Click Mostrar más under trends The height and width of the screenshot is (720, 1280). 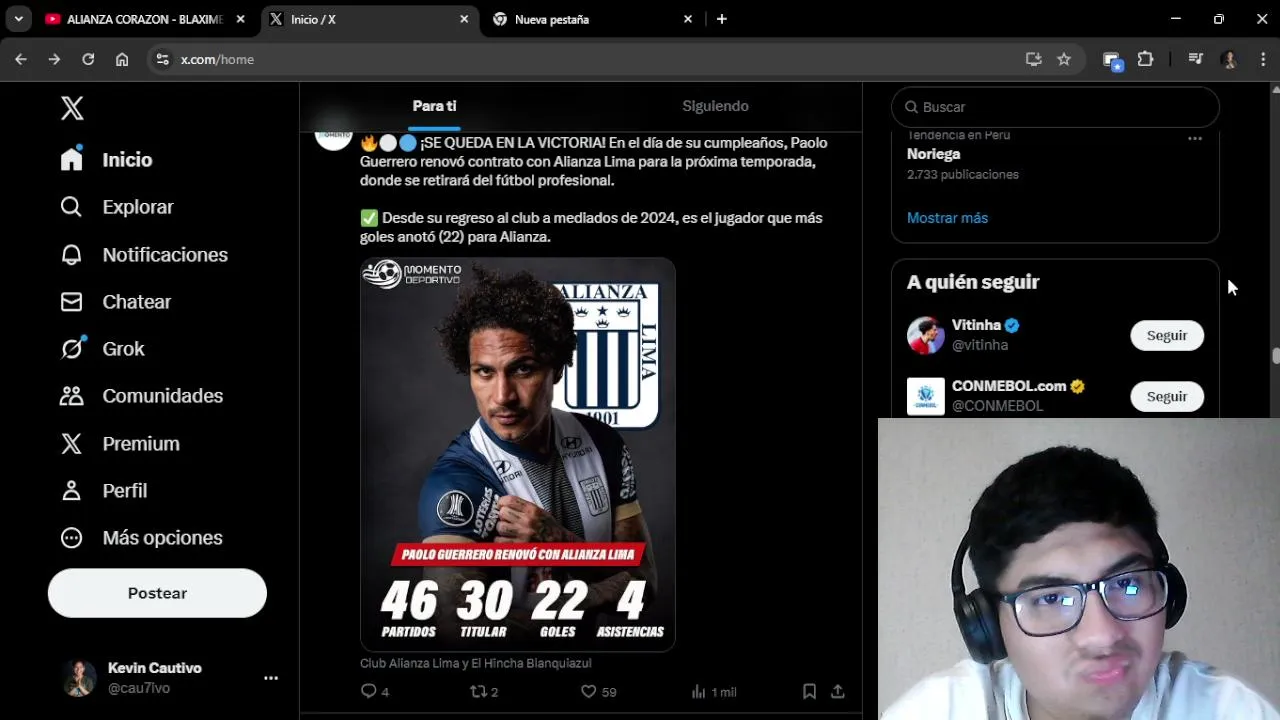pyautogui.click(x=947, y=218)
